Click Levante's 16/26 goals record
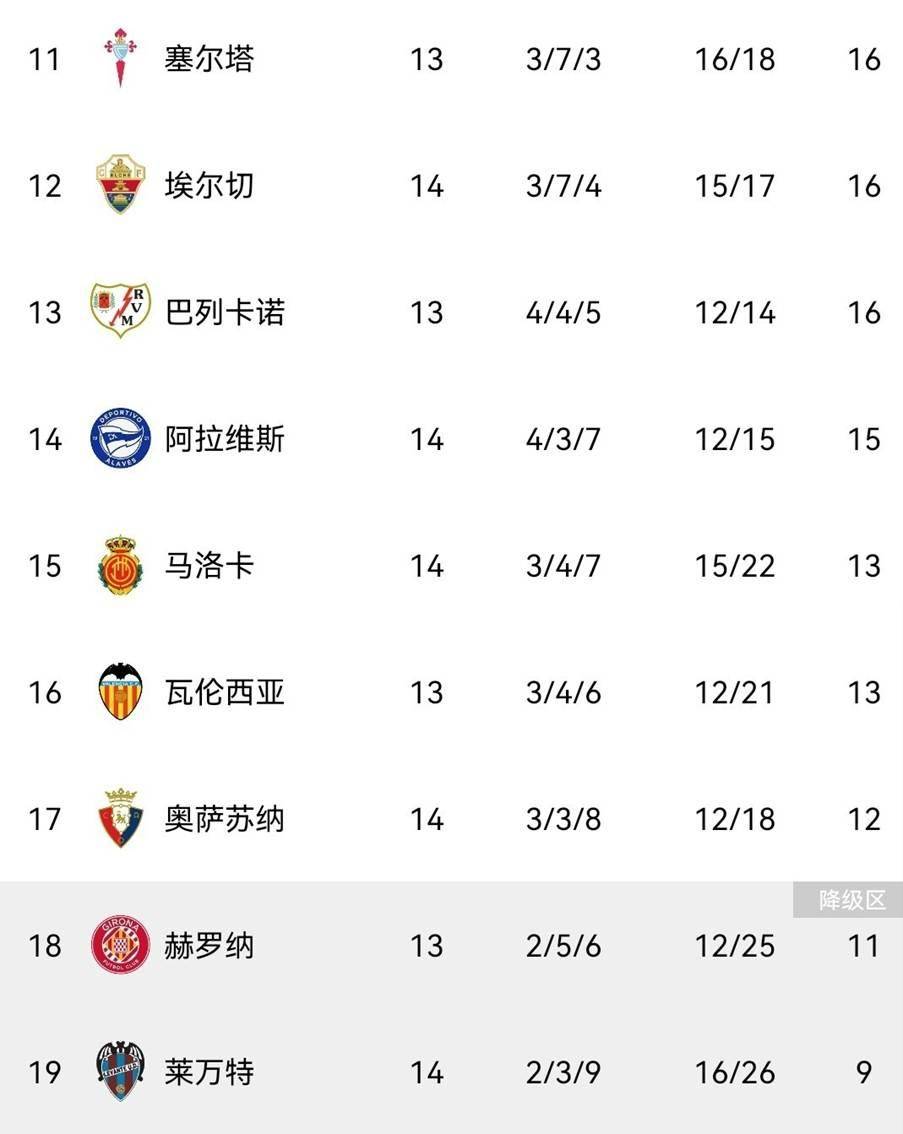The height and width of the screenshot is (1134, 903). tap(735, 1072)
